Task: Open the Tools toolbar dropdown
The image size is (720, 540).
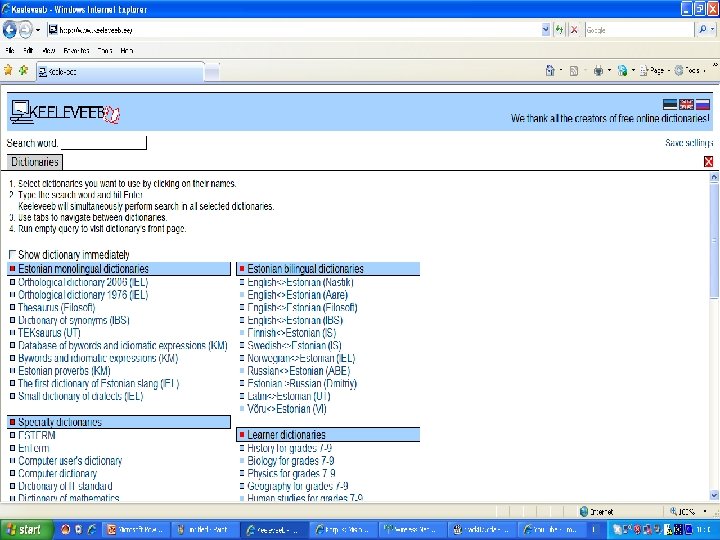Action: (x=690, y=71)
